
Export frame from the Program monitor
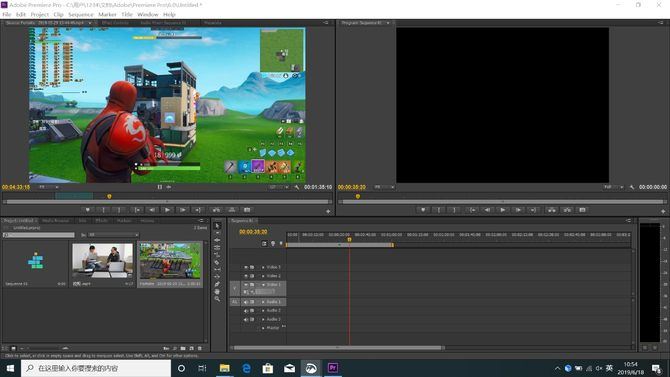point(582,210)
